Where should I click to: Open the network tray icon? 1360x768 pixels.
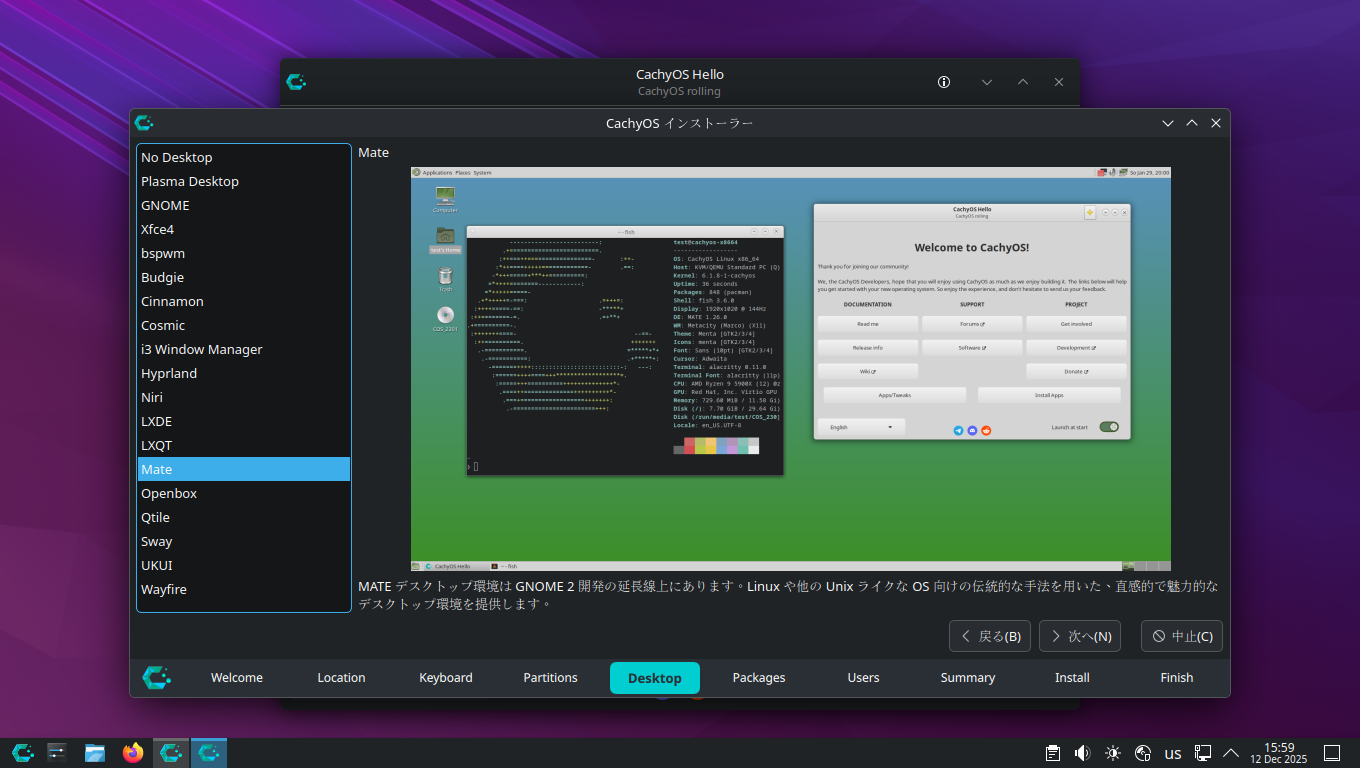point(1203,753)
